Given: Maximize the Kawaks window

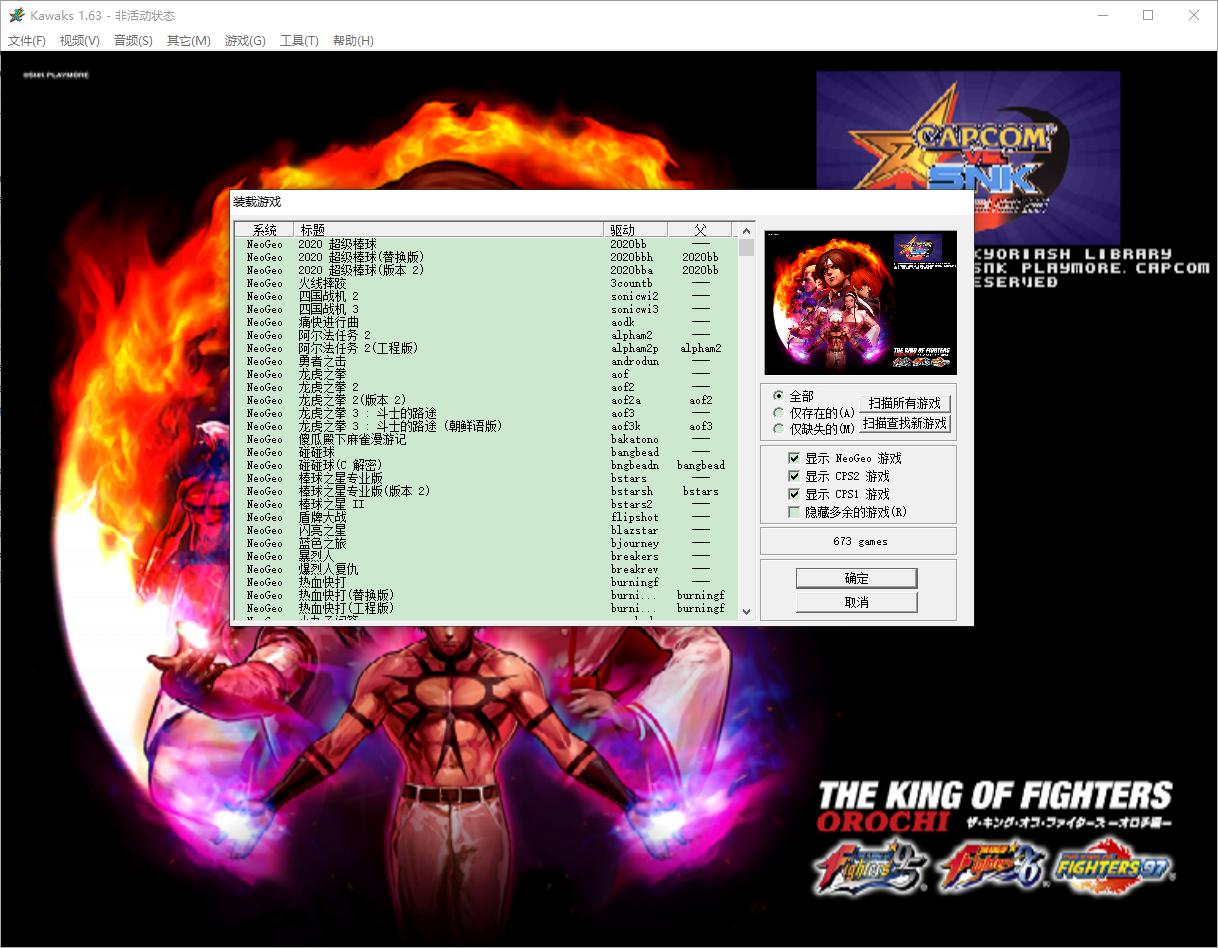Looking at the screenshot, I should (x=1148, y=16).
